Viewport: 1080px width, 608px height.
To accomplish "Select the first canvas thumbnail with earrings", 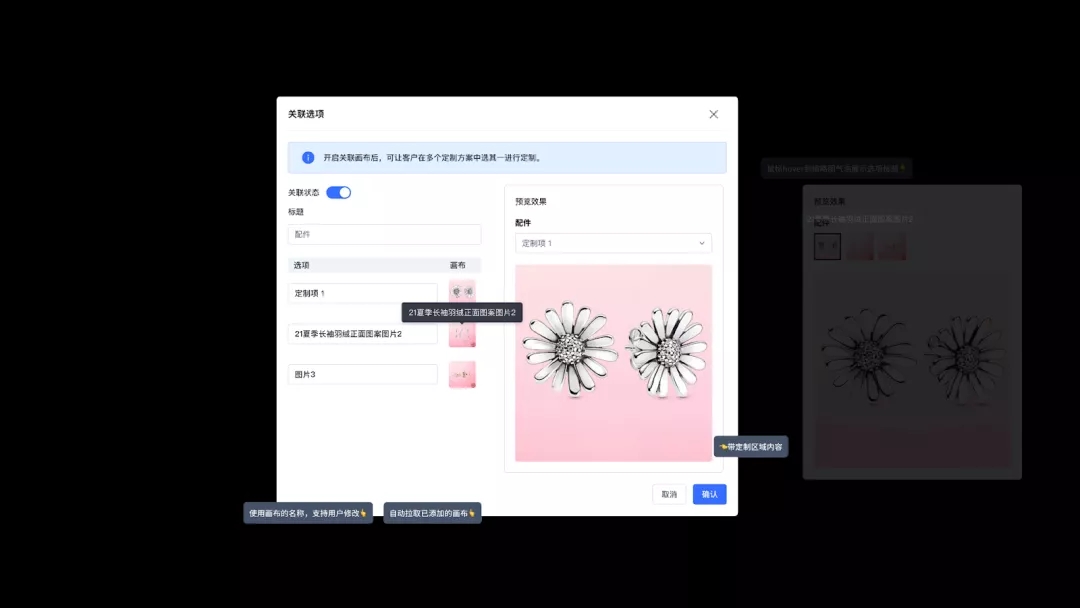I will coord(462,291).
